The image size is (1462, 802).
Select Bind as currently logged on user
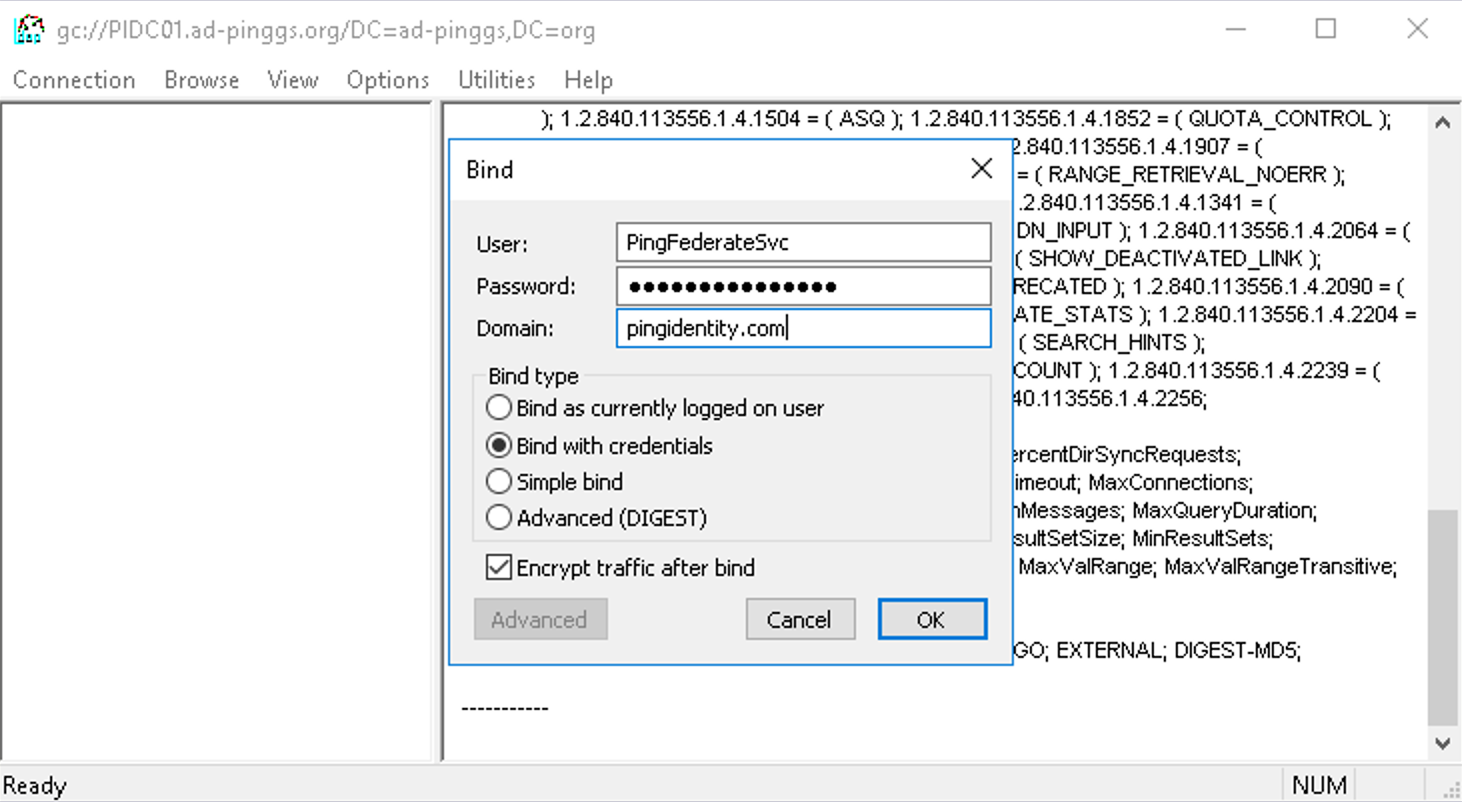[x=499, y=408]
